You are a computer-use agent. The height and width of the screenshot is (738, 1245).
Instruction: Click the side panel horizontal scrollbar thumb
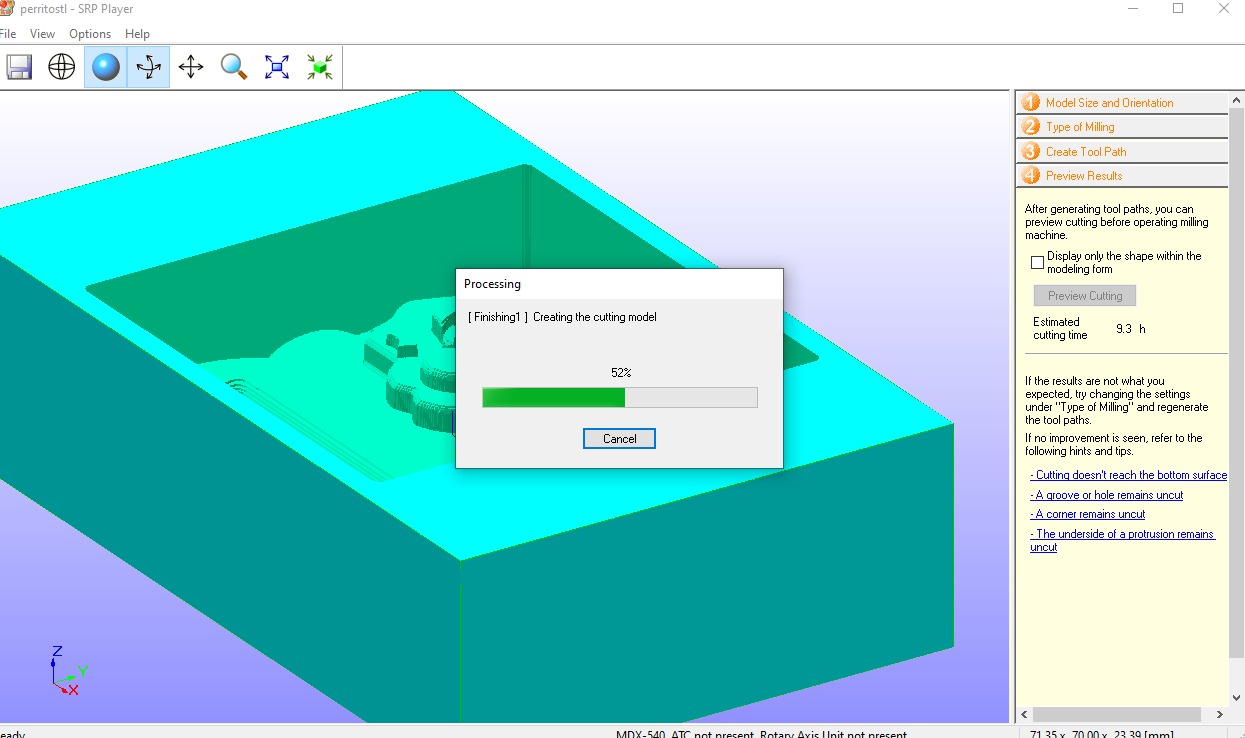pyautogui.click(x=1116, y=715)
